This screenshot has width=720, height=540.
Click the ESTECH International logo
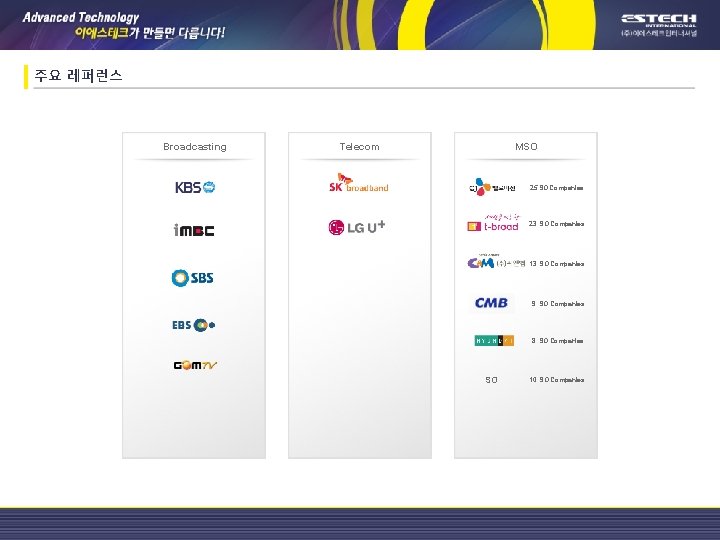pos(659,25)
